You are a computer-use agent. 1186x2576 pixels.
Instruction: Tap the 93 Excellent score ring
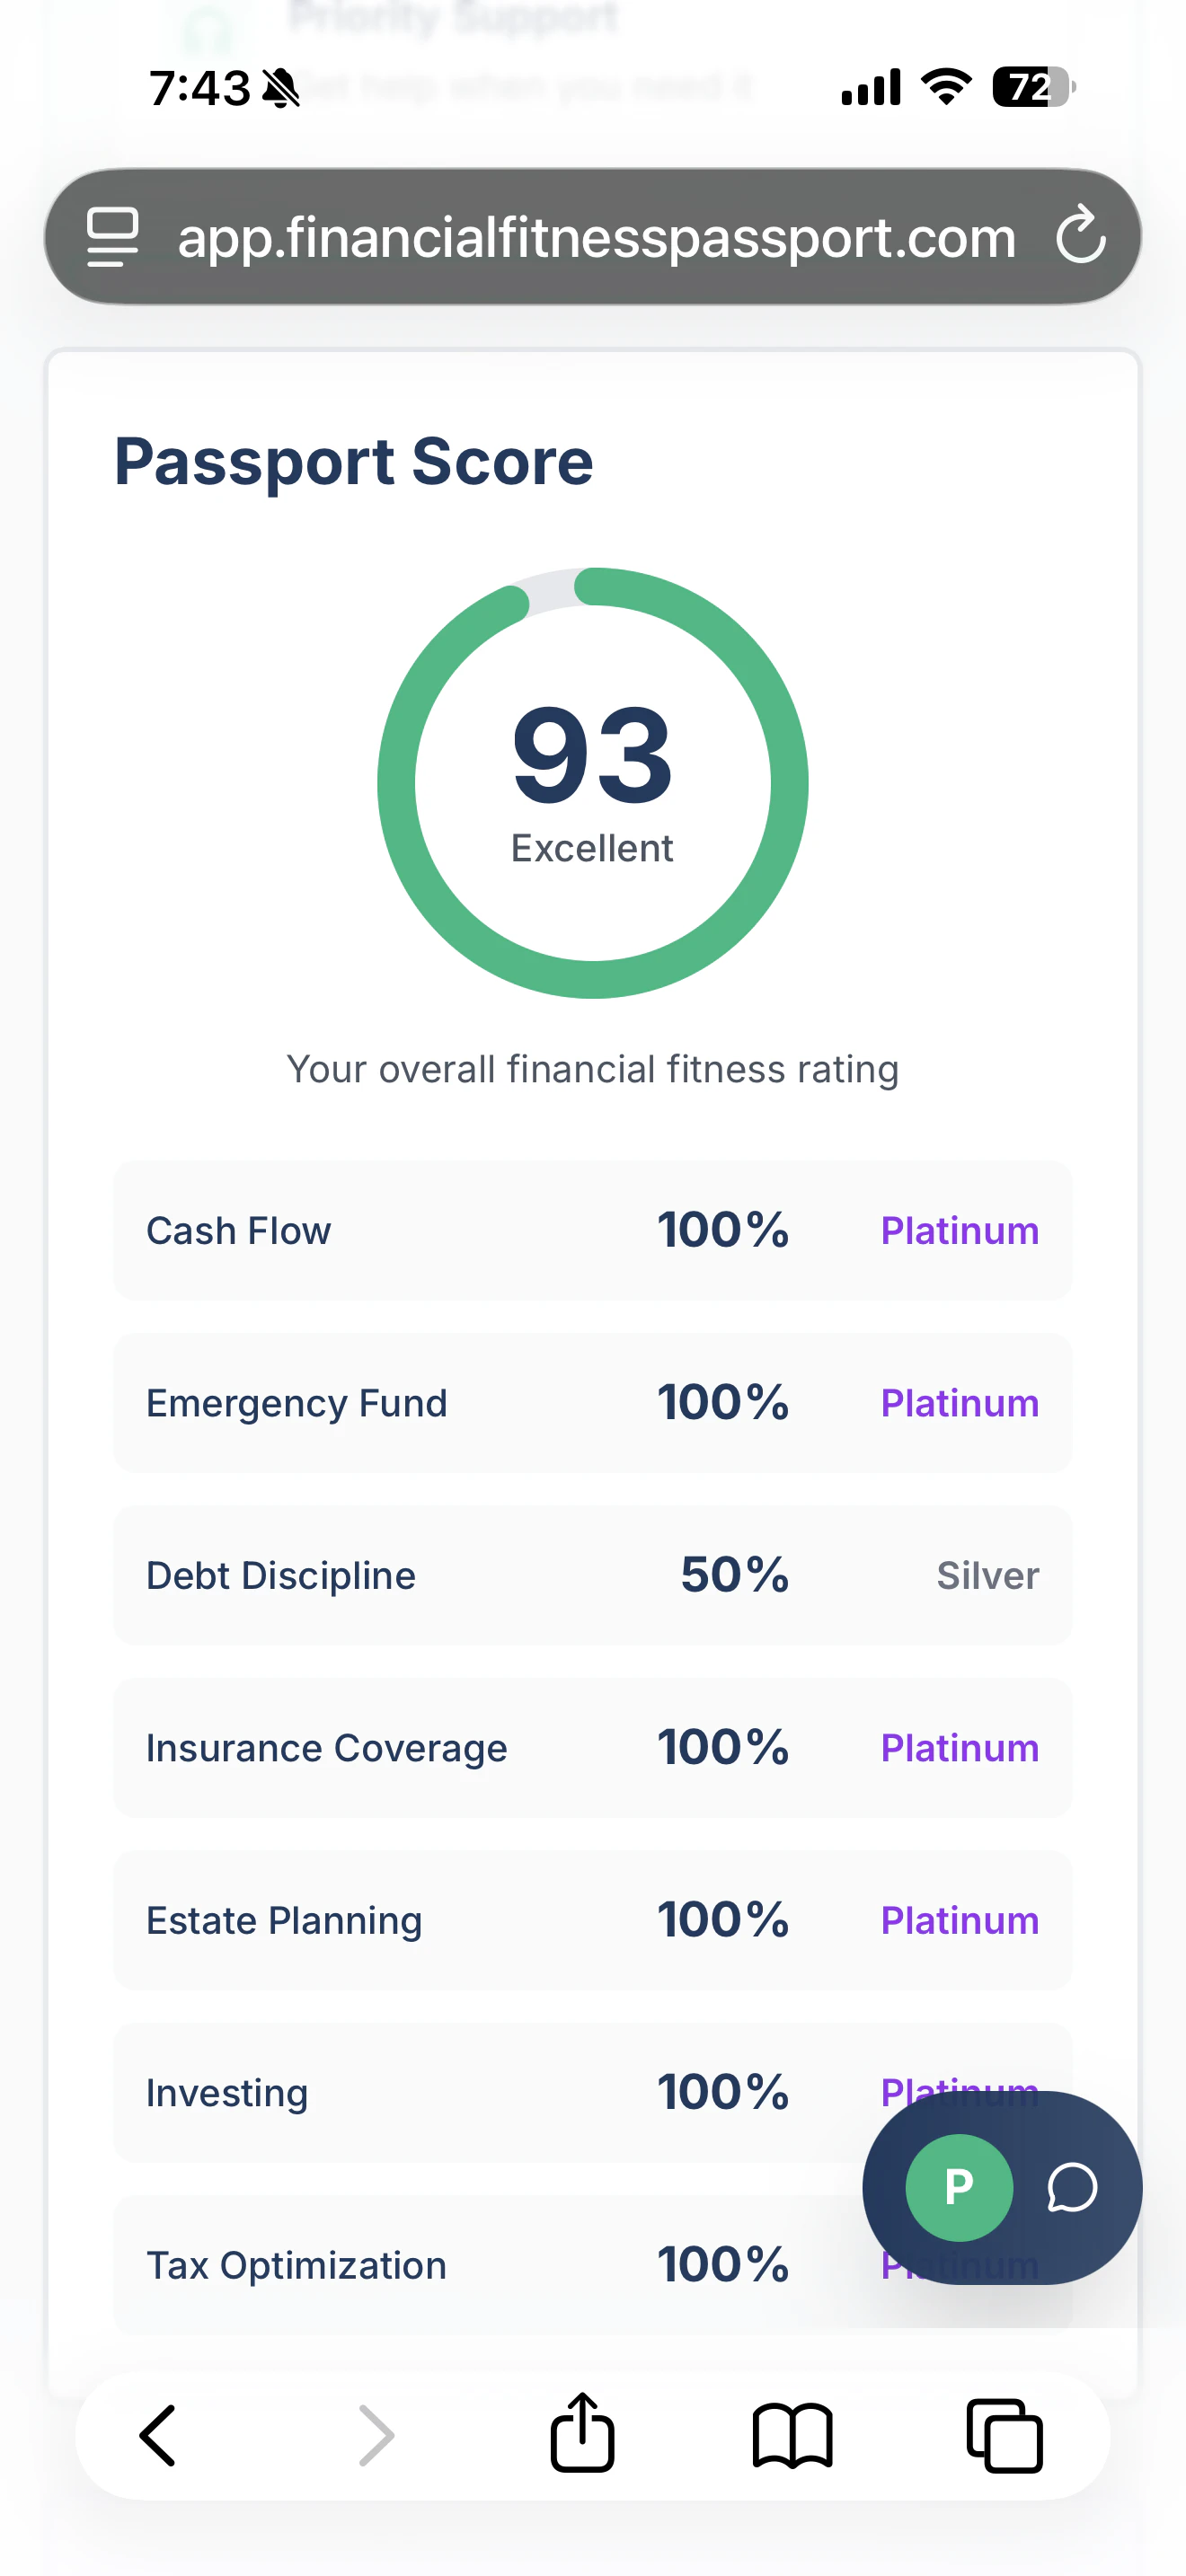[593, 782]
